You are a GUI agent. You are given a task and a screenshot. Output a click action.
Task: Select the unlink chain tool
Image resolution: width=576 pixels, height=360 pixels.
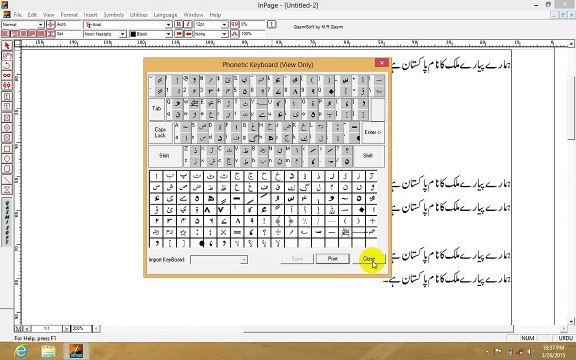pyautogui.click(x=7, y=85)
